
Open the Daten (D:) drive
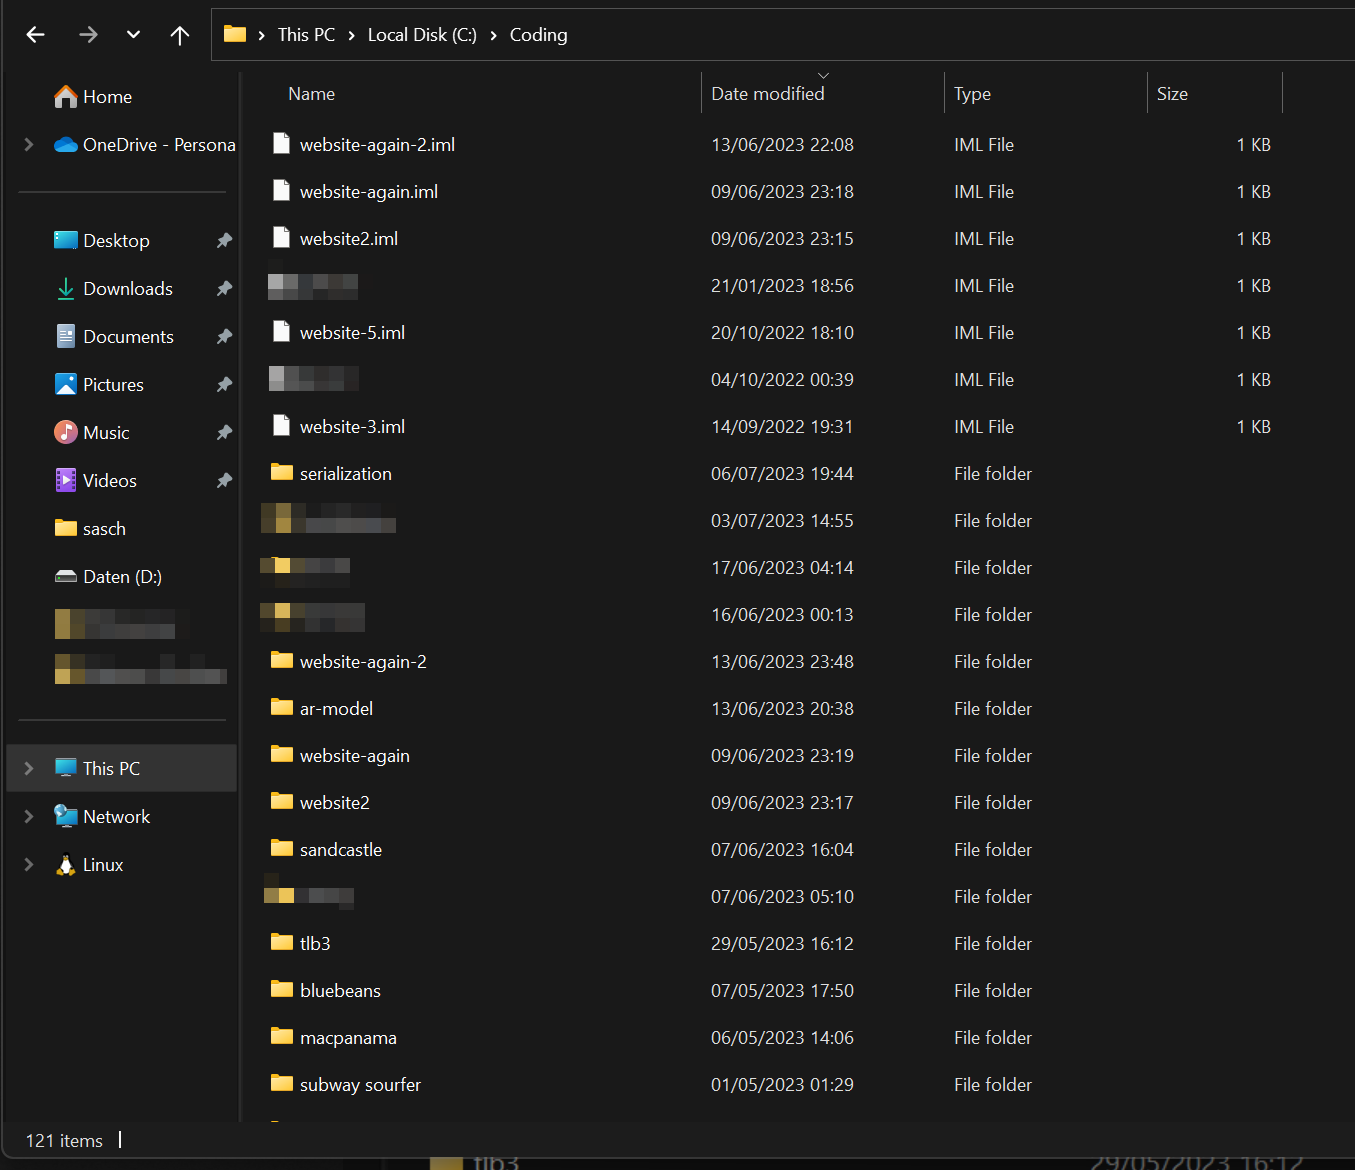pos(121,576)
